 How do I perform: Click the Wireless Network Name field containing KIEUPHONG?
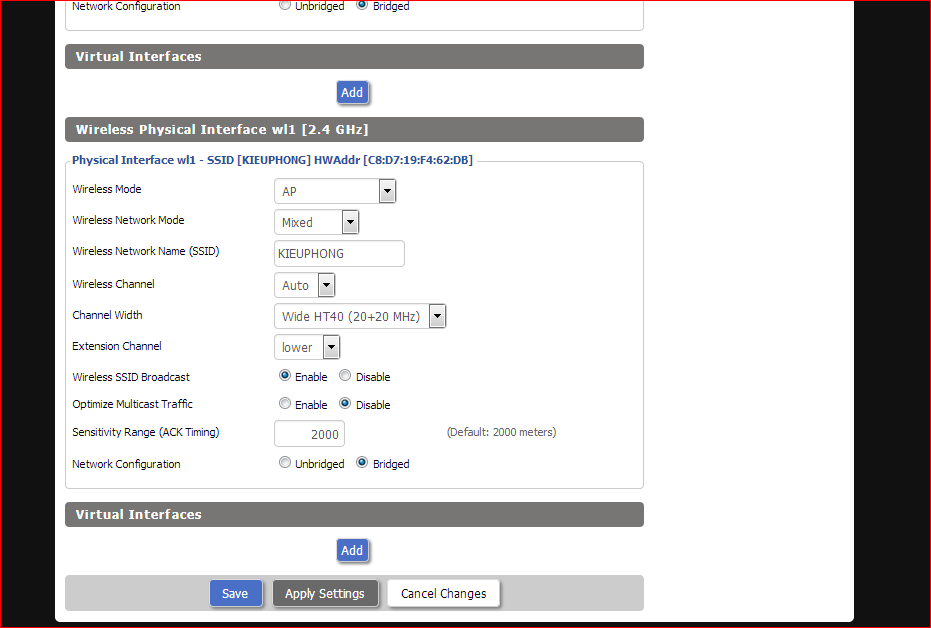[x=339, y=254]
